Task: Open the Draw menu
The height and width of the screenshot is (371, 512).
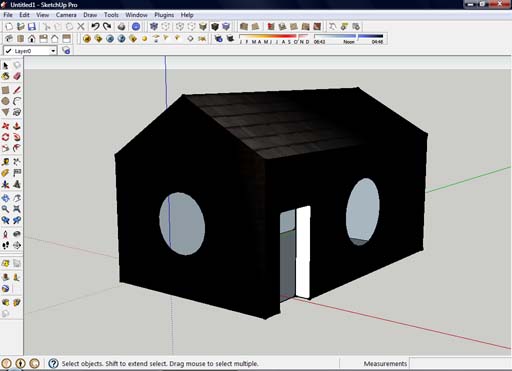Action: (x=90, y=15)
